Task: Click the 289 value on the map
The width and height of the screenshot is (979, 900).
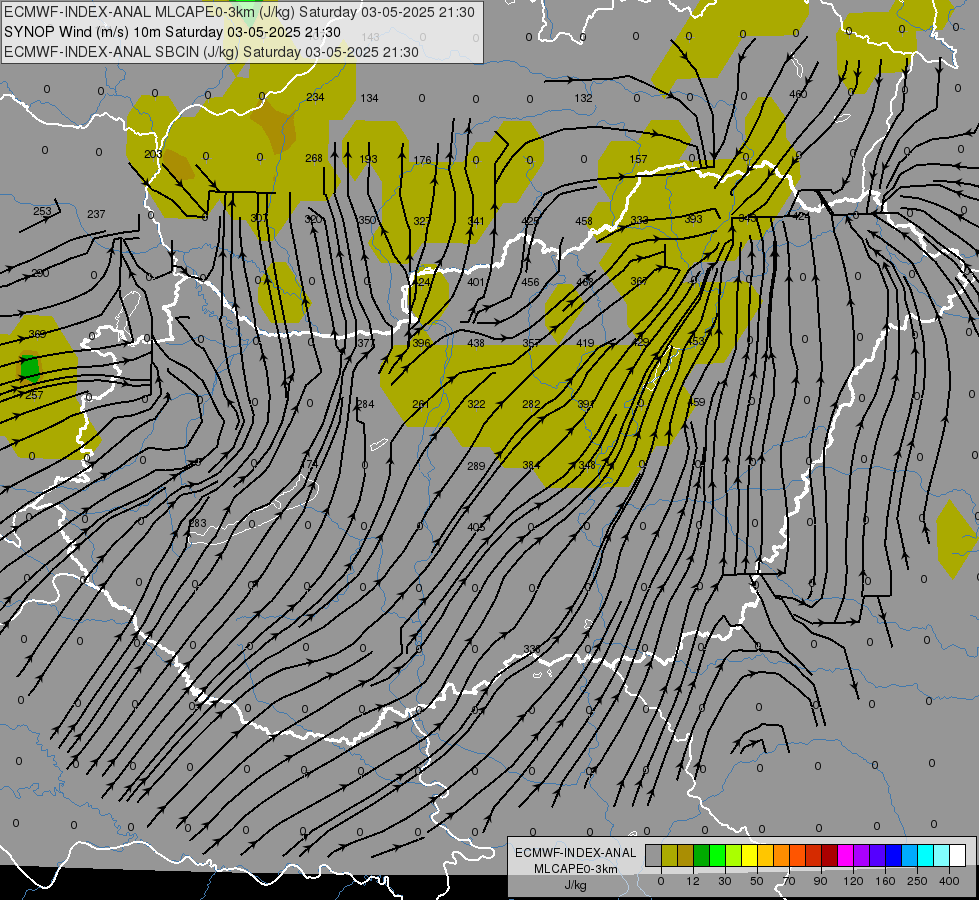Action: [476, 466]
